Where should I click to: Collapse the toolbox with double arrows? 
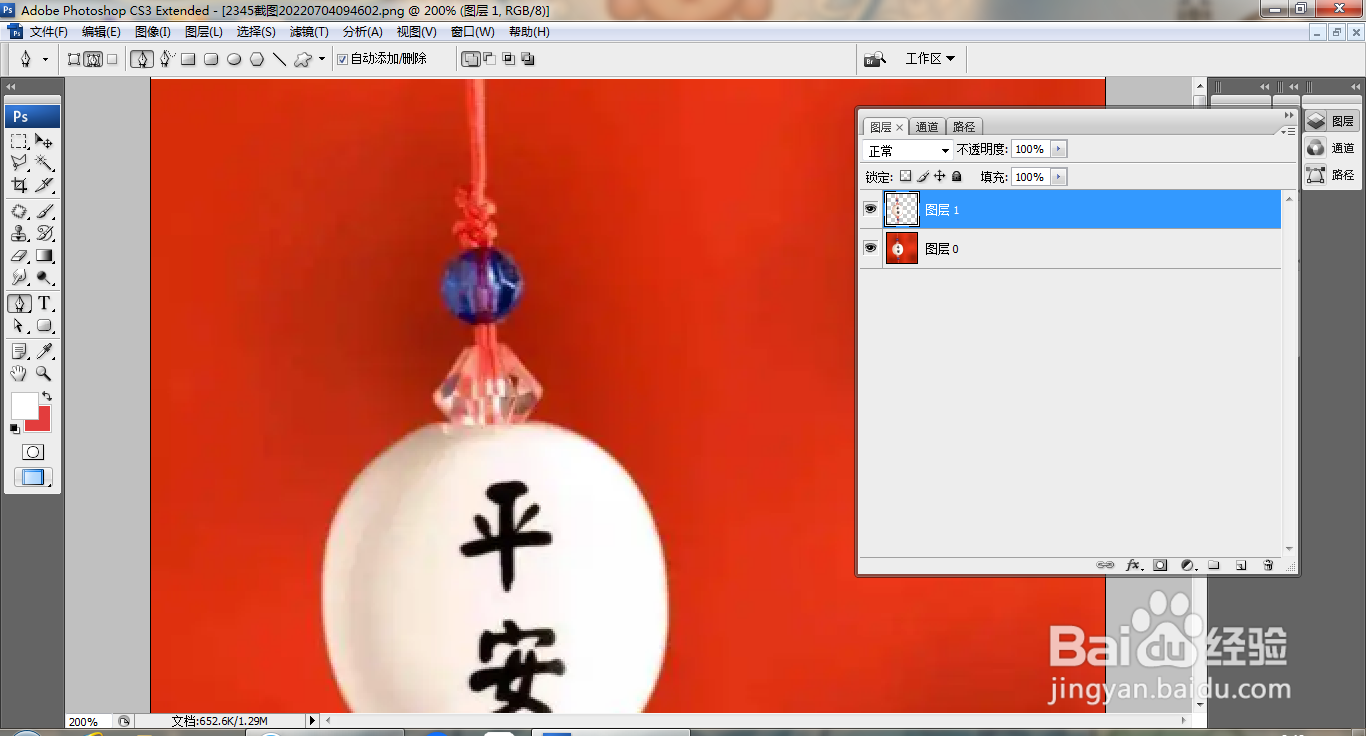point(11,87)
